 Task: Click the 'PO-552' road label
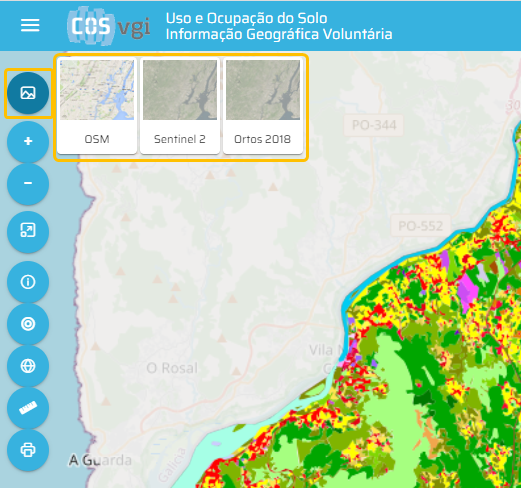point(421,226)
